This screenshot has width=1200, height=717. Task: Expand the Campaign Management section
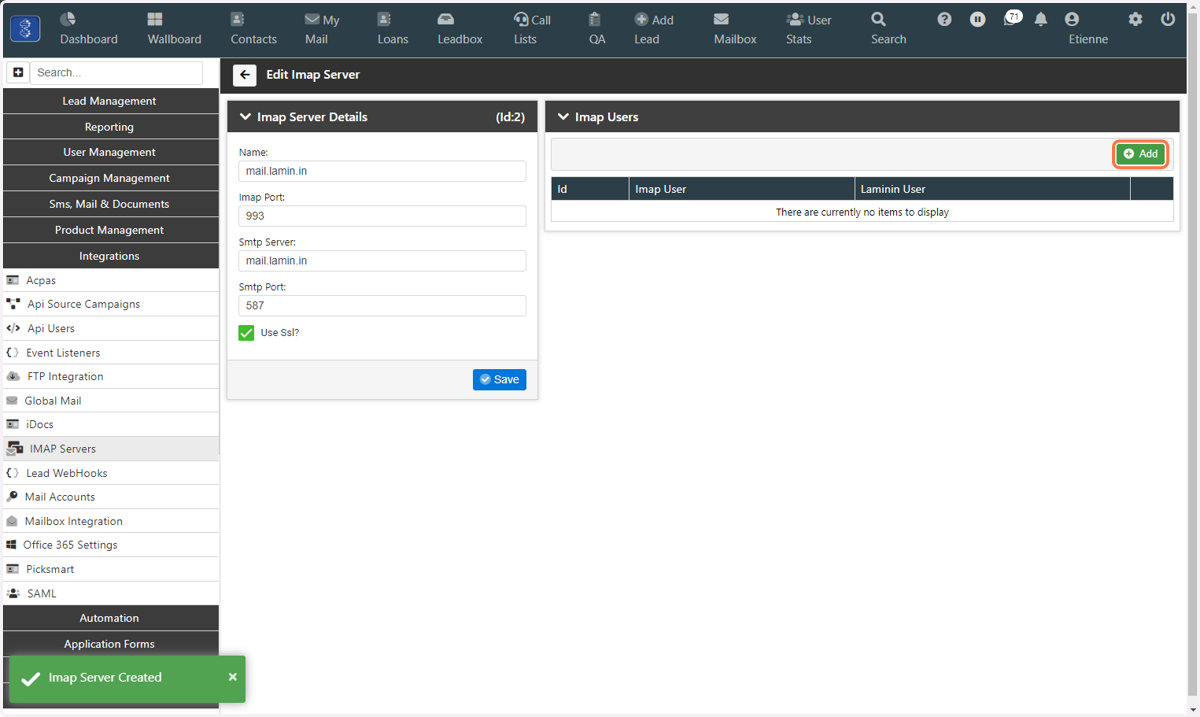[110, 178]
